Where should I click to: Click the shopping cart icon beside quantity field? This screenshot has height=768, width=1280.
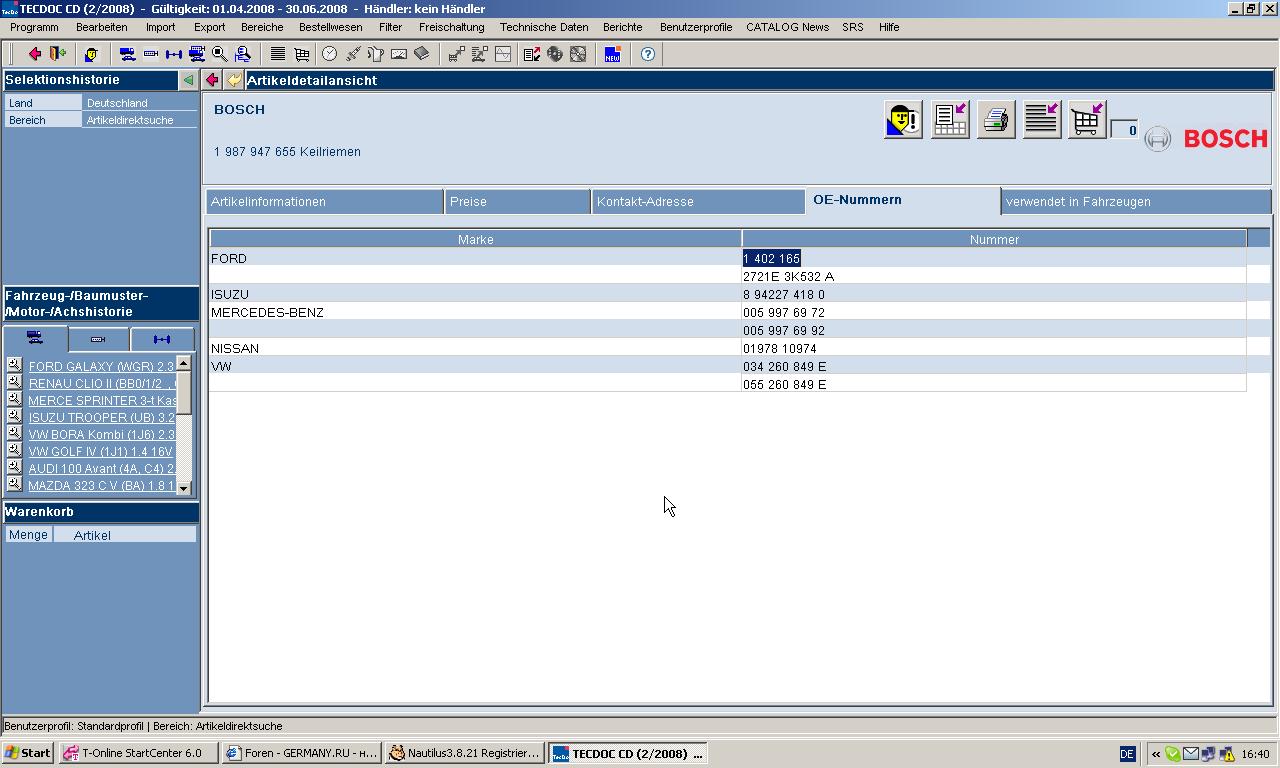(1086, 120)
